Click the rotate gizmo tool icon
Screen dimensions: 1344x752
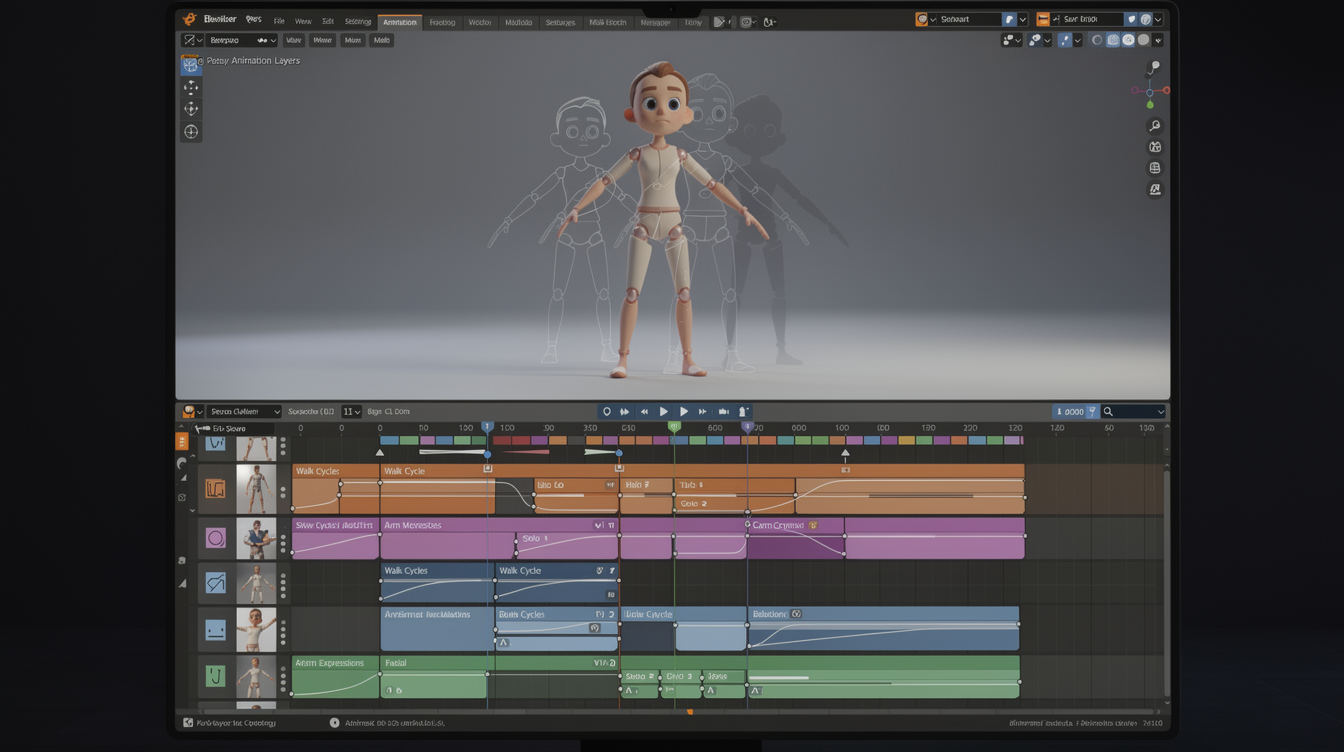pyautogui.click(x=191, y=108)
